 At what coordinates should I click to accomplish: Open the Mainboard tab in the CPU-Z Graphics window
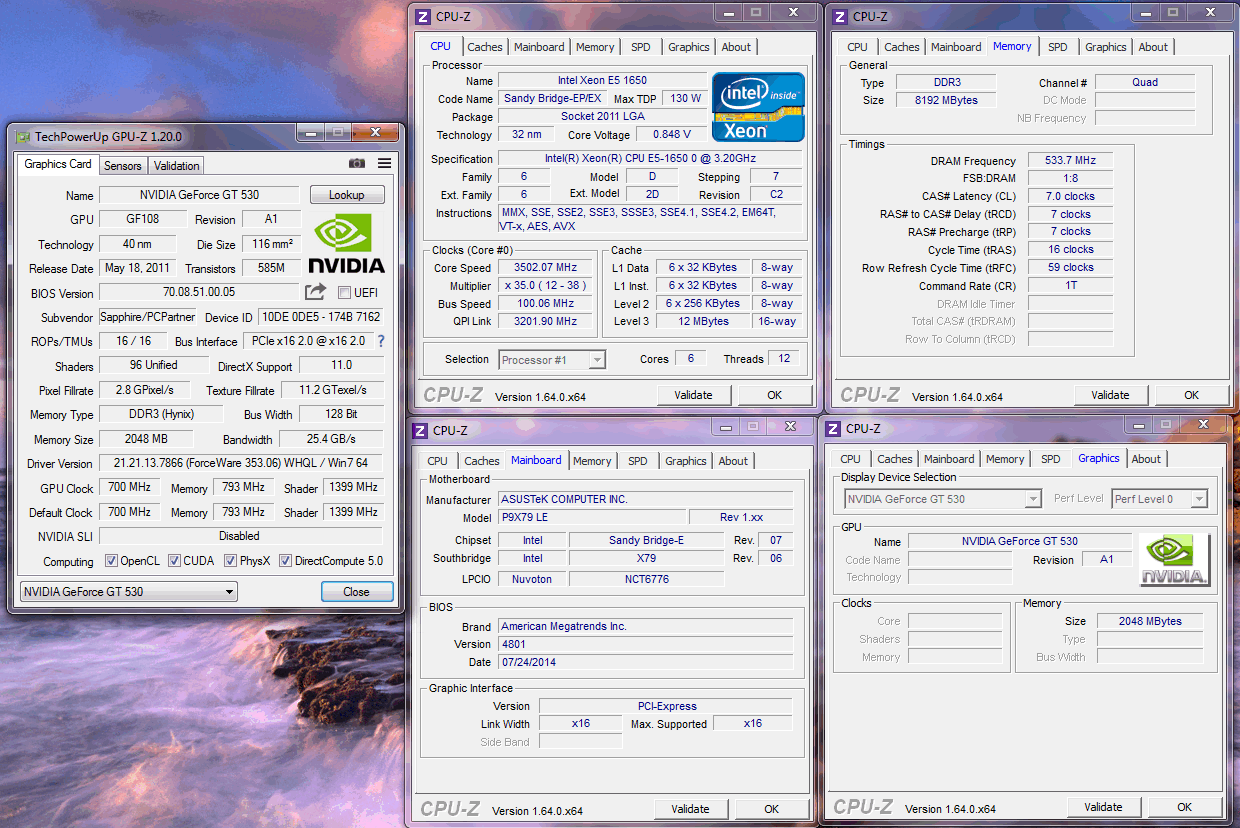tap(949, 459)
